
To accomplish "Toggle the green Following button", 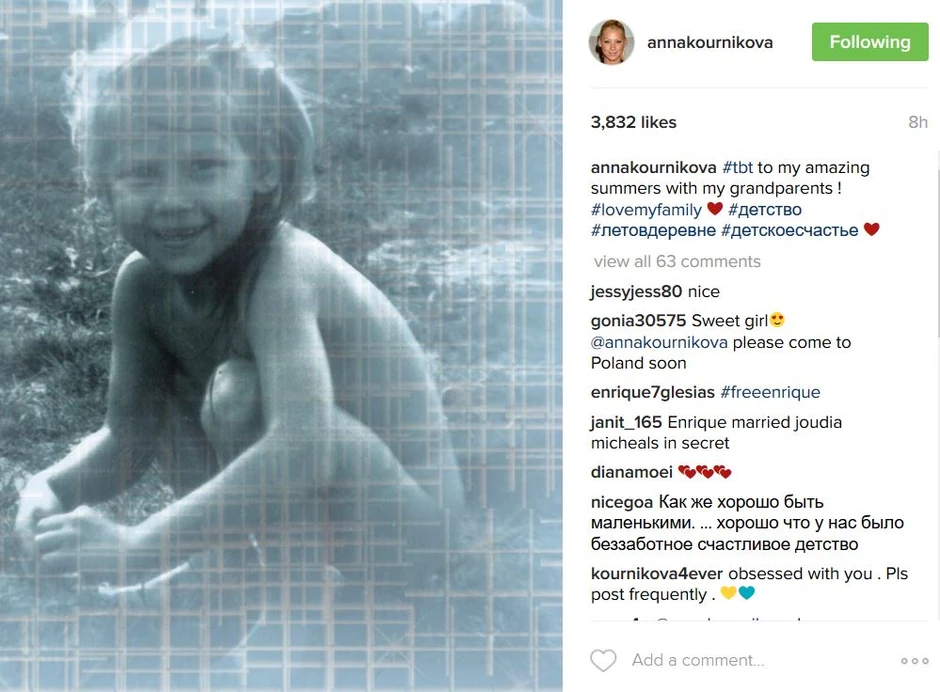I will point(870,42).
